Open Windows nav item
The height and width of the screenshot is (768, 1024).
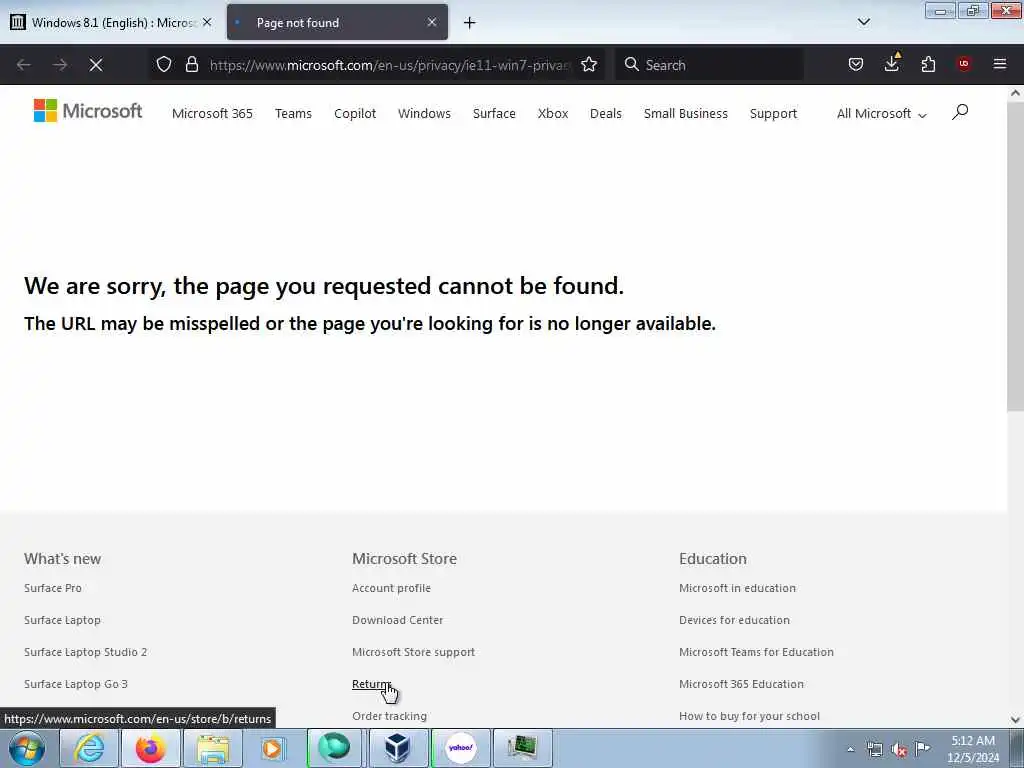coord(424,114)
